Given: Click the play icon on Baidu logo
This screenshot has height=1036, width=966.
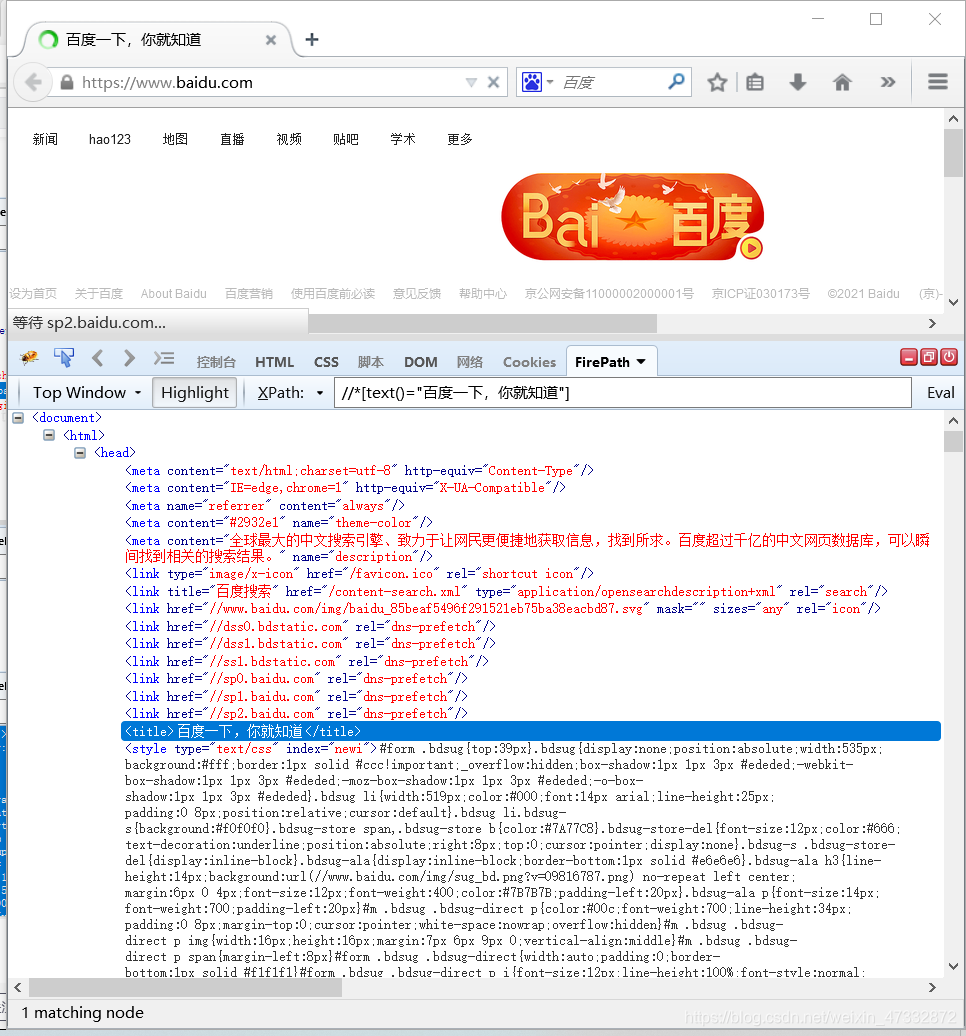Looking at the screenshot, I should pos(751,248).
